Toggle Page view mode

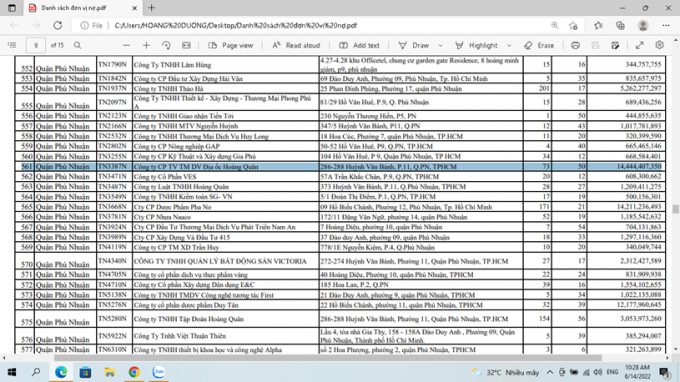pos(231,45)
